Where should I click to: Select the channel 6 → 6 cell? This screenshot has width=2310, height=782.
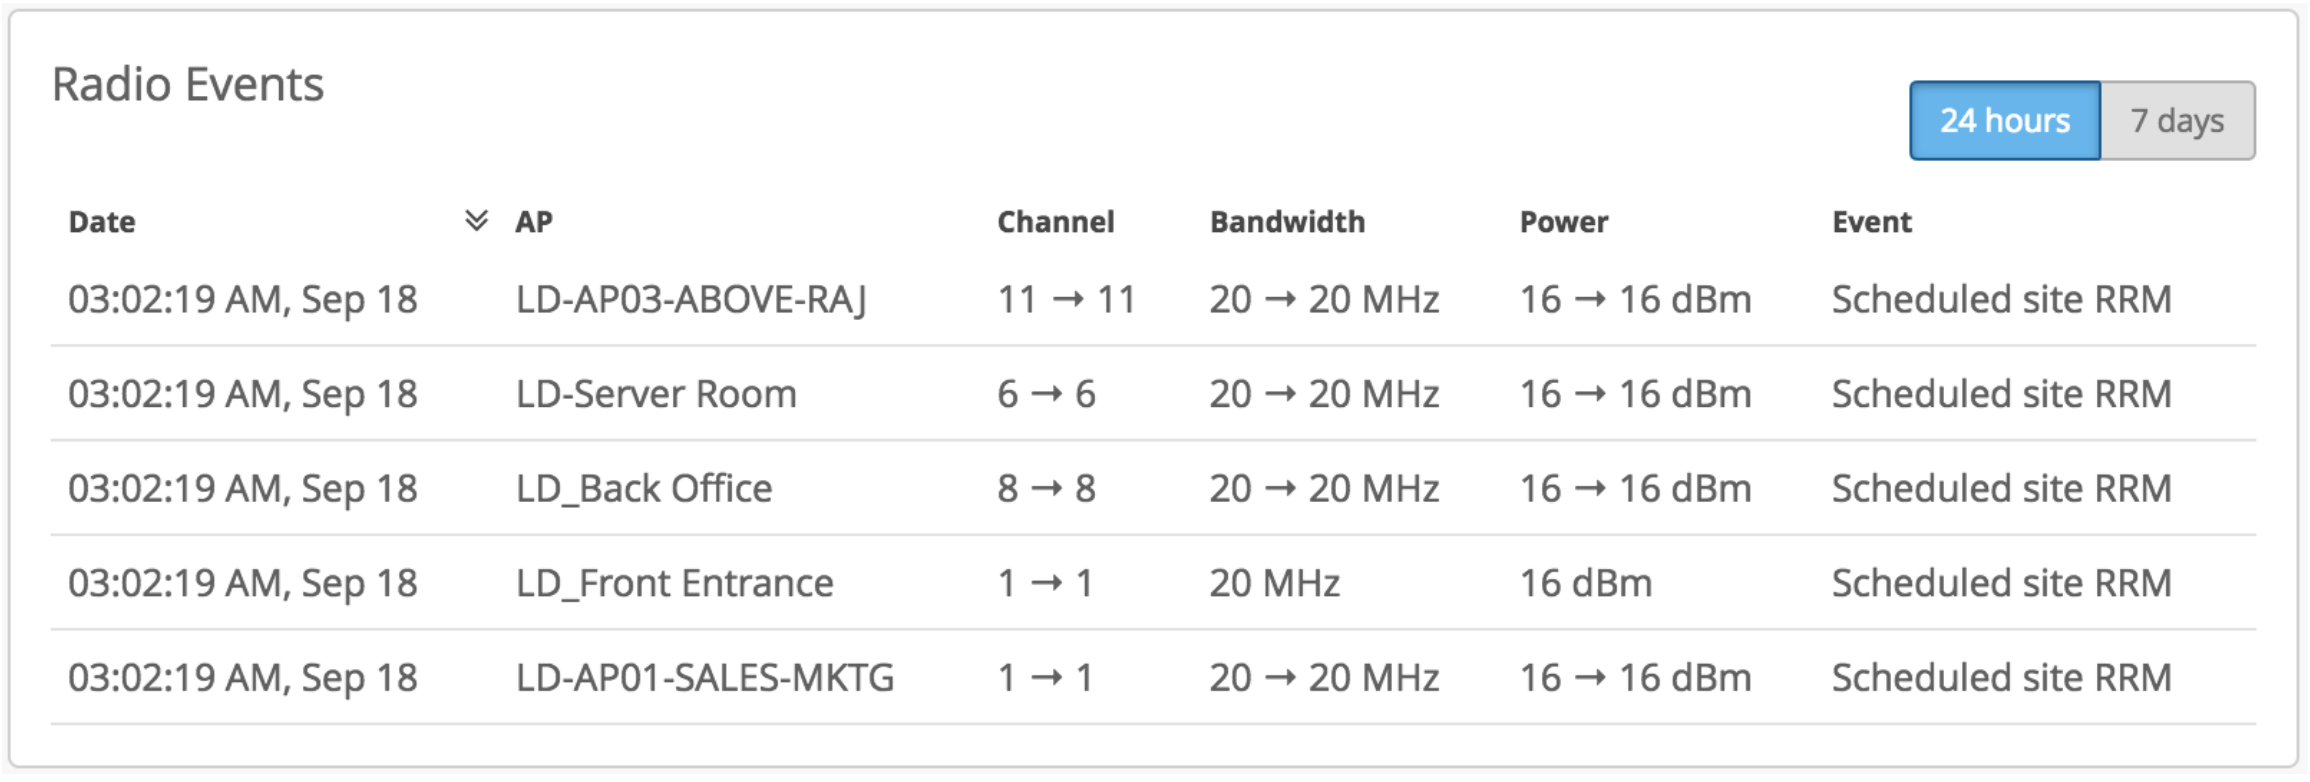(1046, 394)
